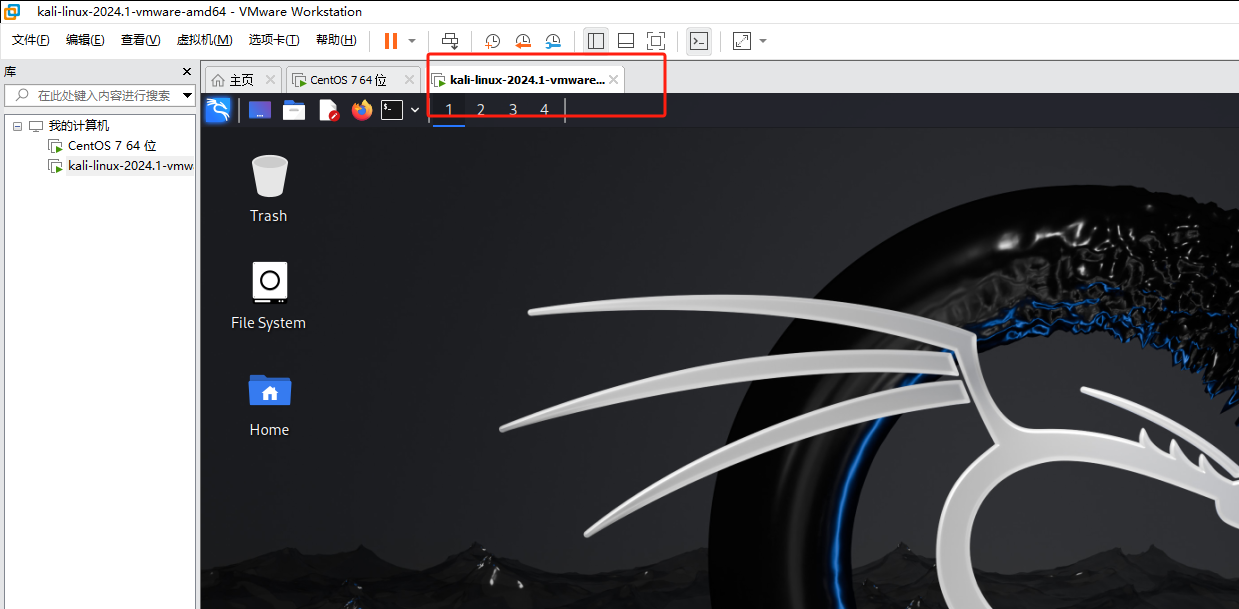Switch to the CentOS 7 64 位 tab
Image resolution: width=1239 pixels, height=609 pixels.
[x=348, y=80]
